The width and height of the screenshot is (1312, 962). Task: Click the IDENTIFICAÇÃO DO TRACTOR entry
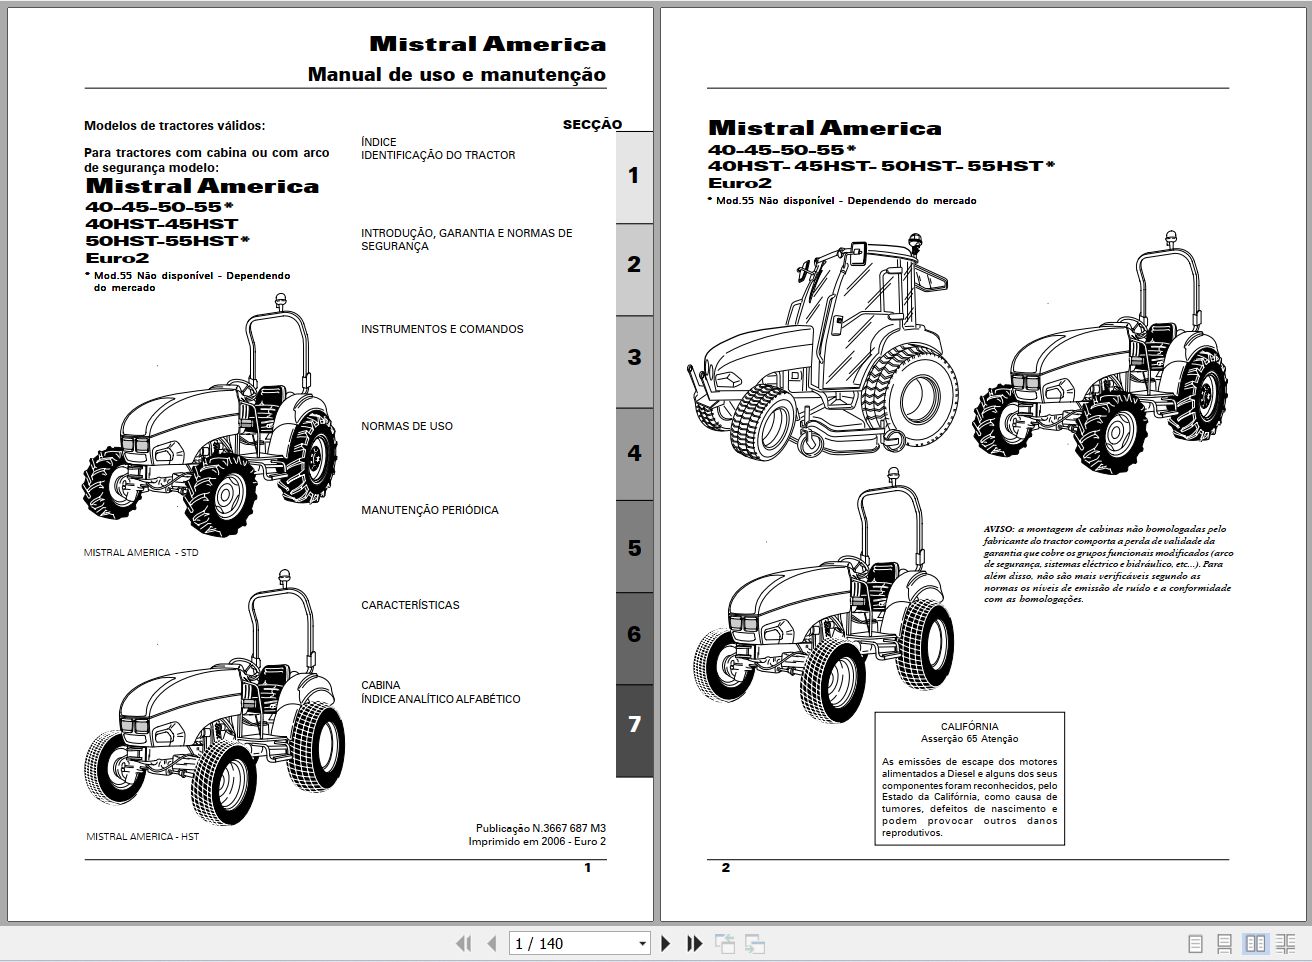pos(438,155)
